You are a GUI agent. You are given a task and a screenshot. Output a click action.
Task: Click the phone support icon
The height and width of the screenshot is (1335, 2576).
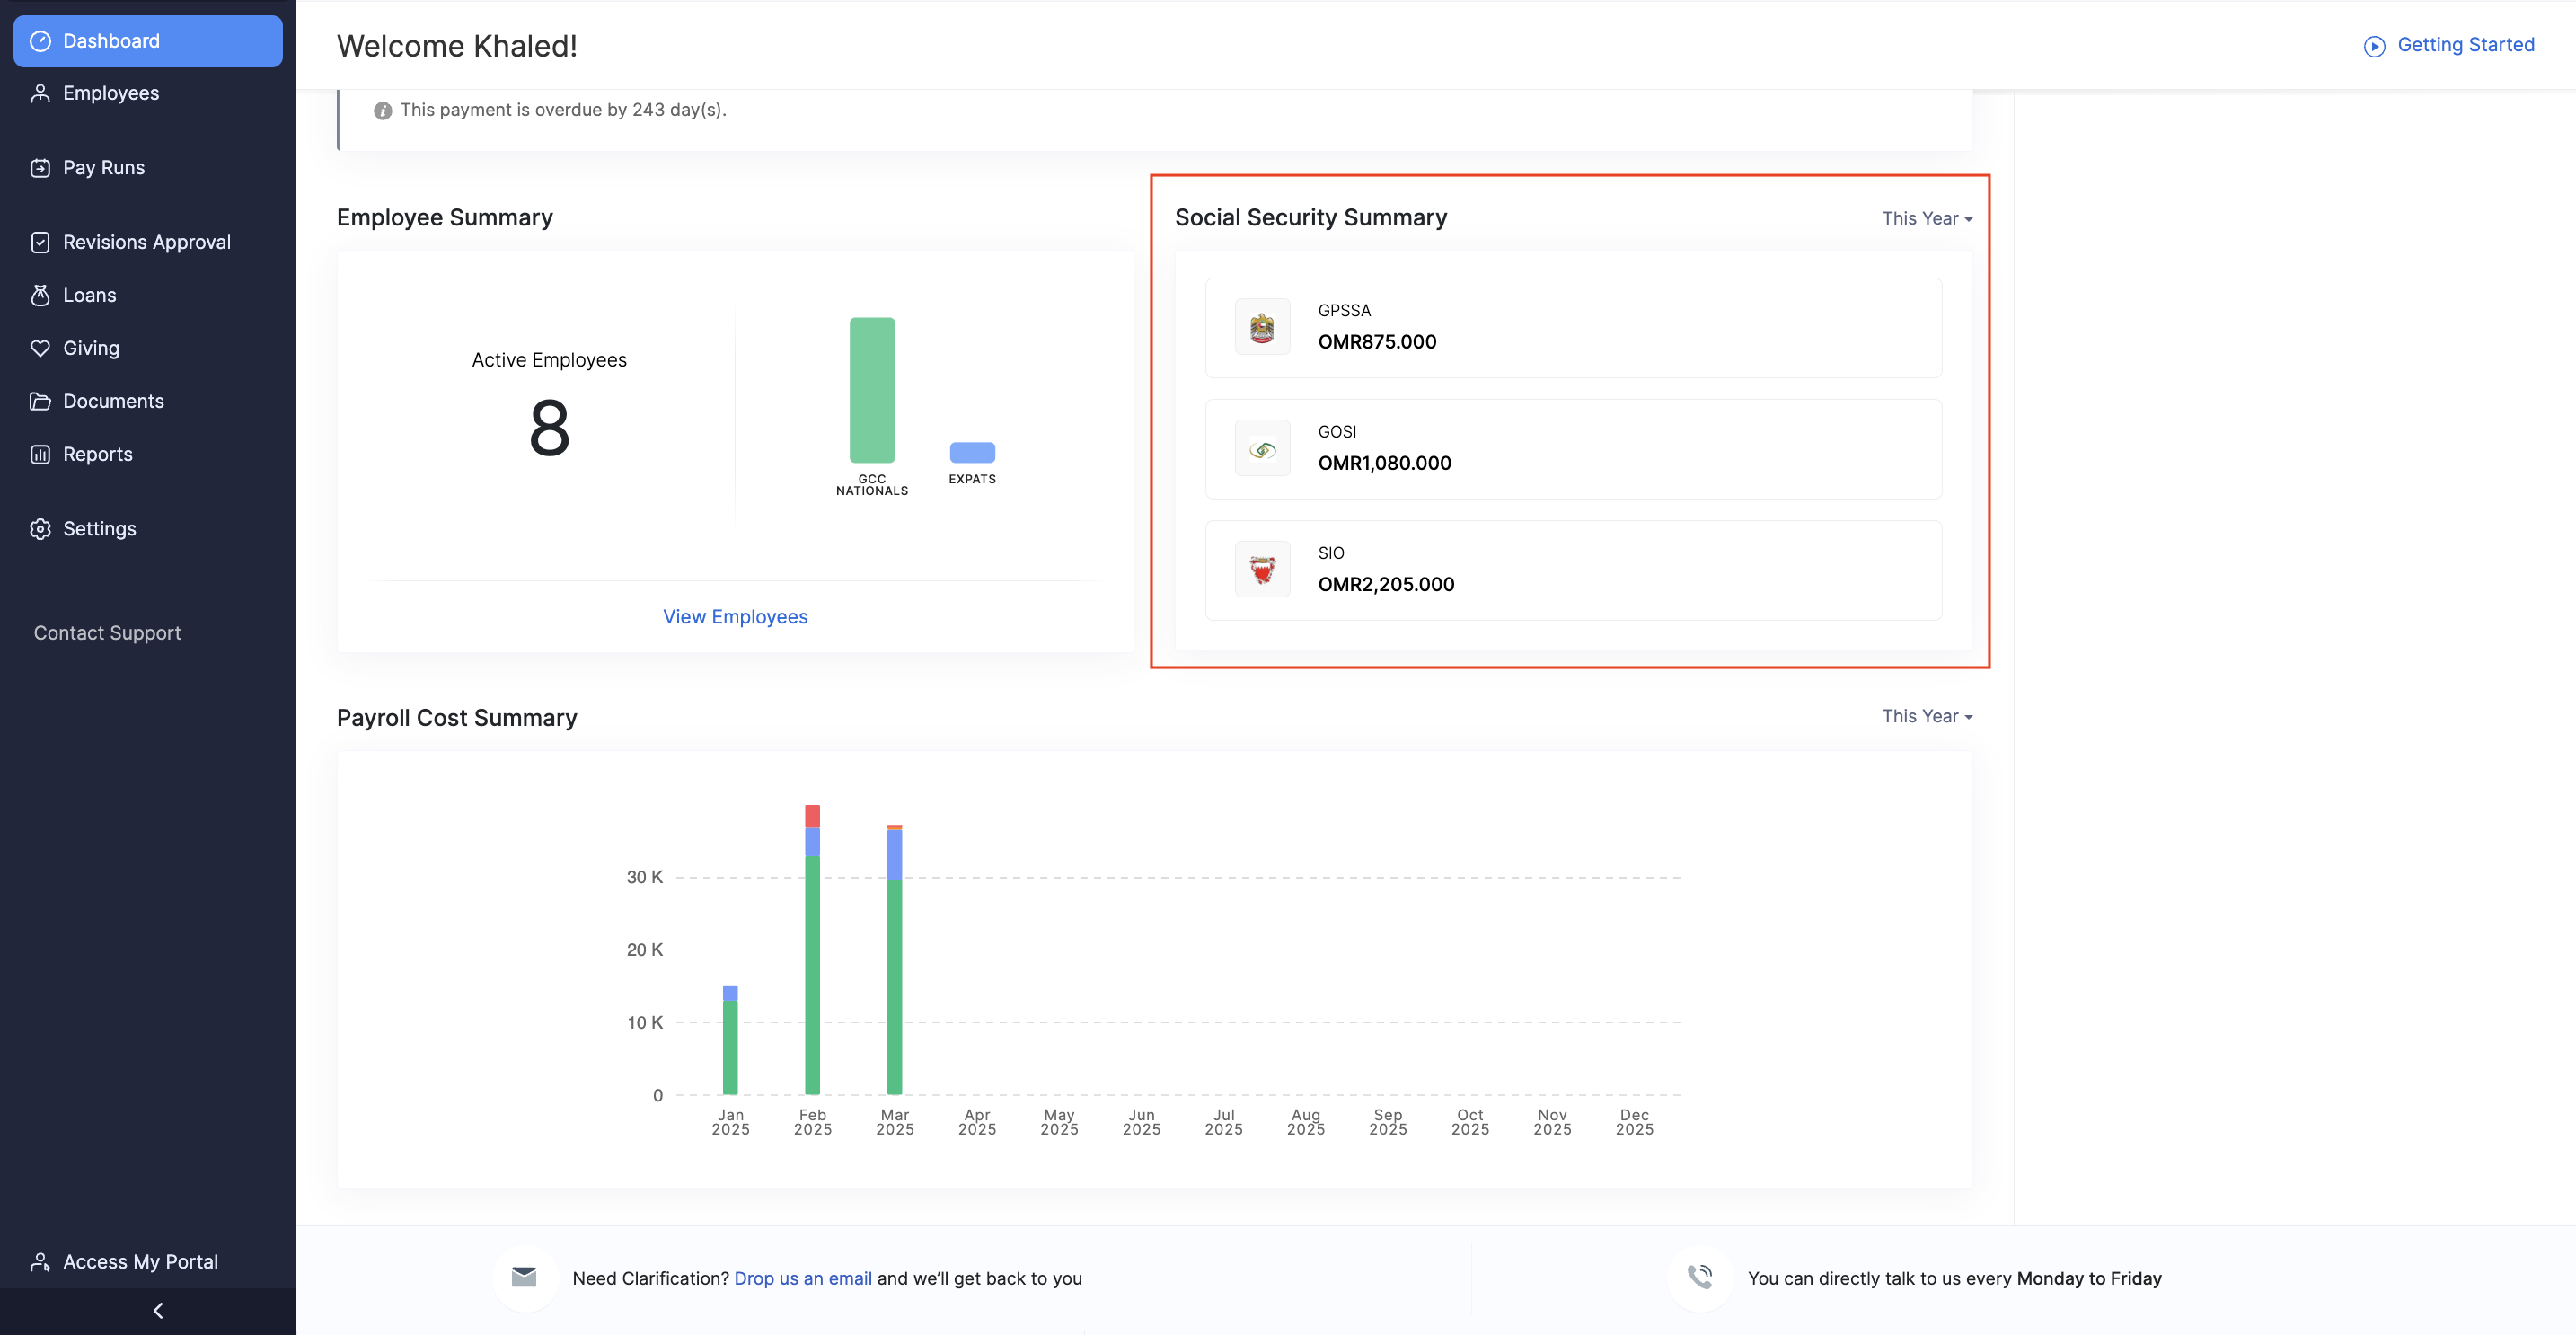[x=1700, y=1277]
